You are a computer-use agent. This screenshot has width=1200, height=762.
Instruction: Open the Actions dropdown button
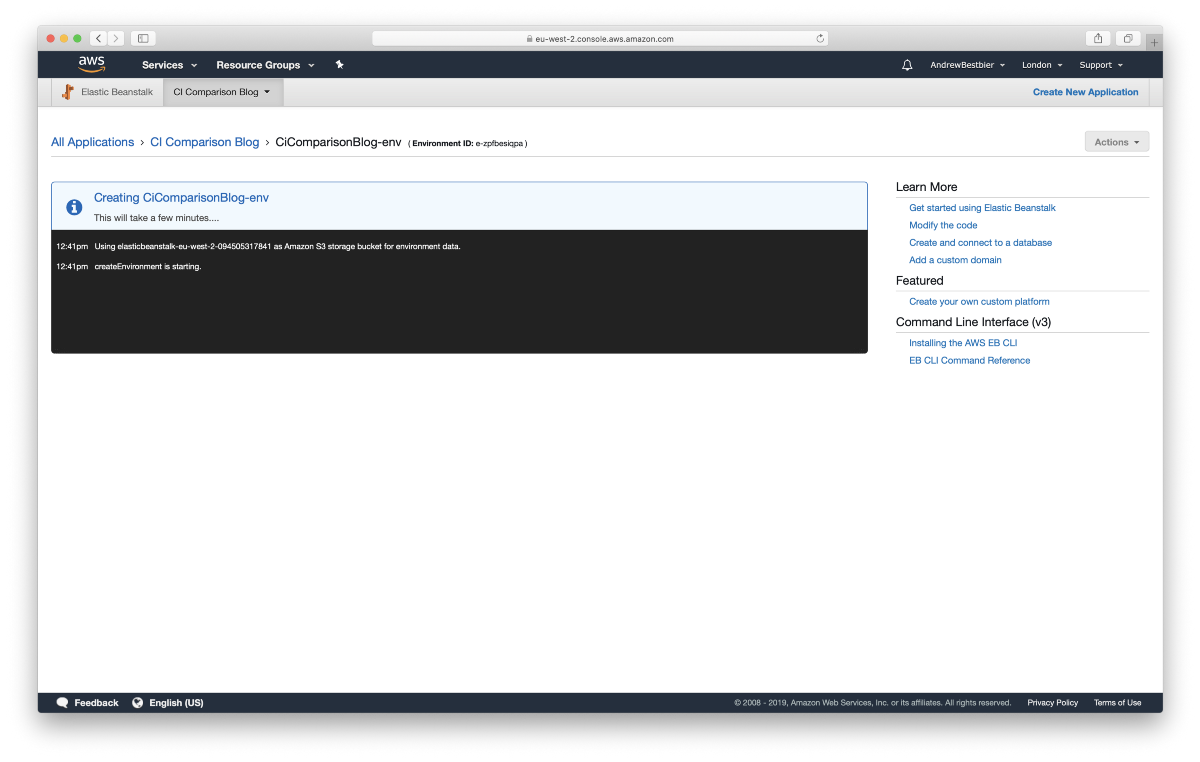click(1117, 142)
